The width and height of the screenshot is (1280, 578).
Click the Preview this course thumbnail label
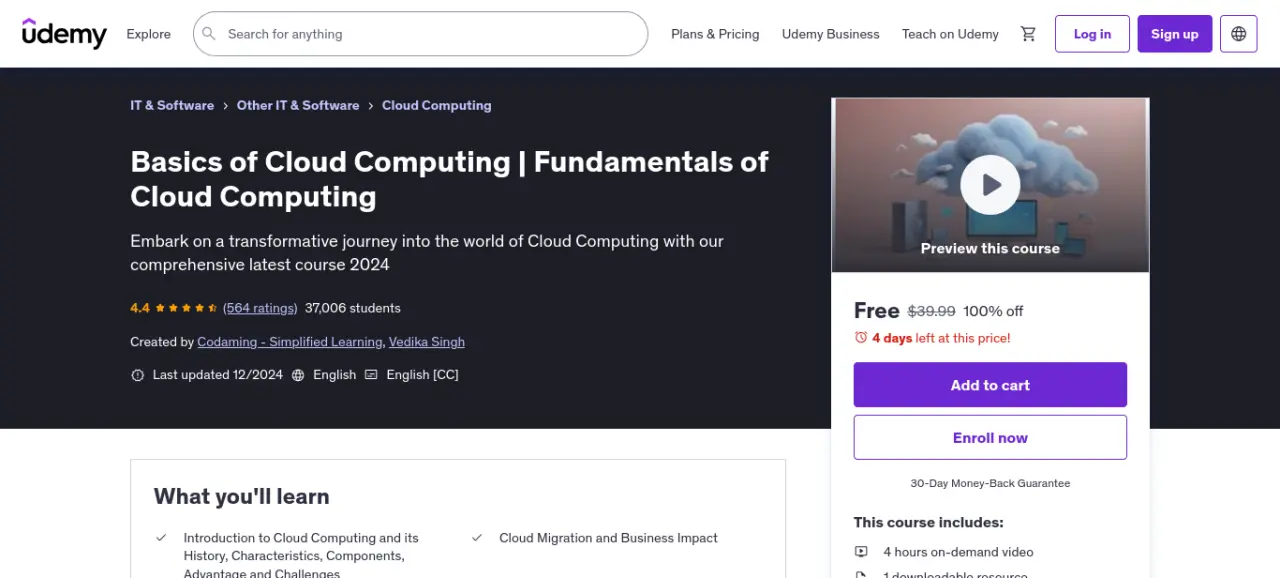click(990, 249)
